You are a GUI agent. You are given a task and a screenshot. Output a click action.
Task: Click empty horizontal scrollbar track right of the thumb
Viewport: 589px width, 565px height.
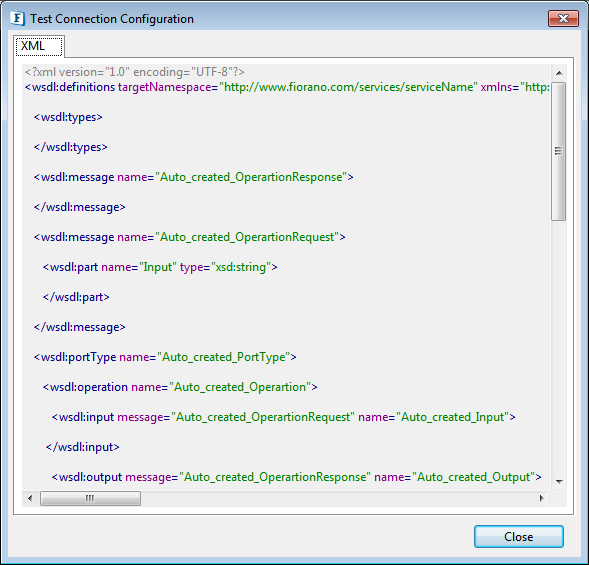[337, 499]
